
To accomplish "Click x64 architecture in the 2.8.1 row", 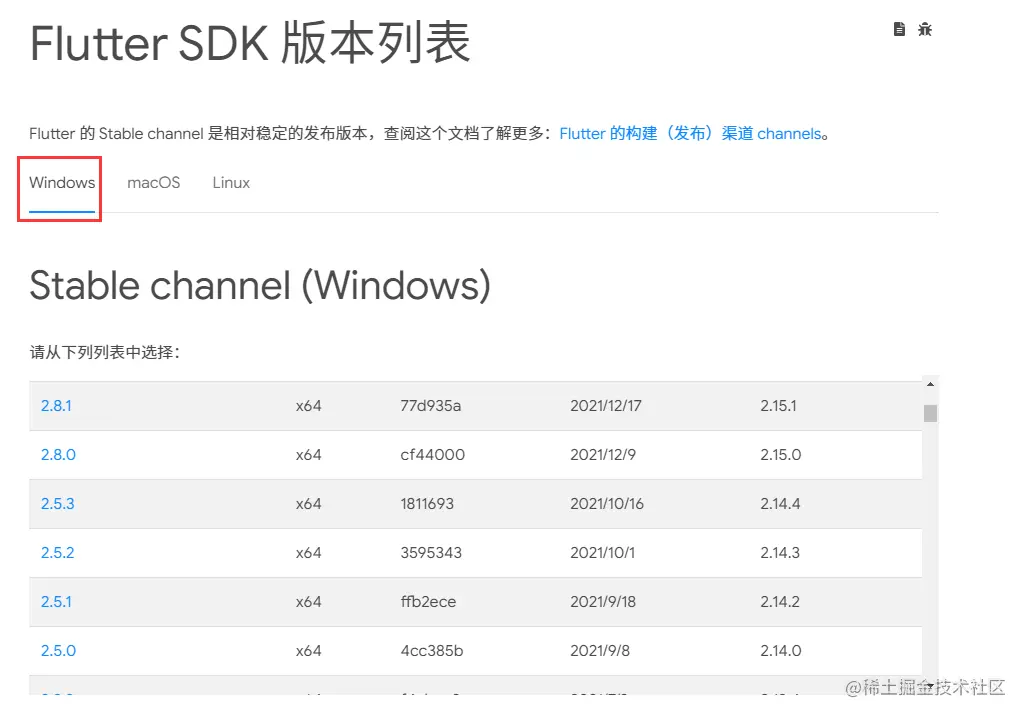I will click(x=308, y=406).
